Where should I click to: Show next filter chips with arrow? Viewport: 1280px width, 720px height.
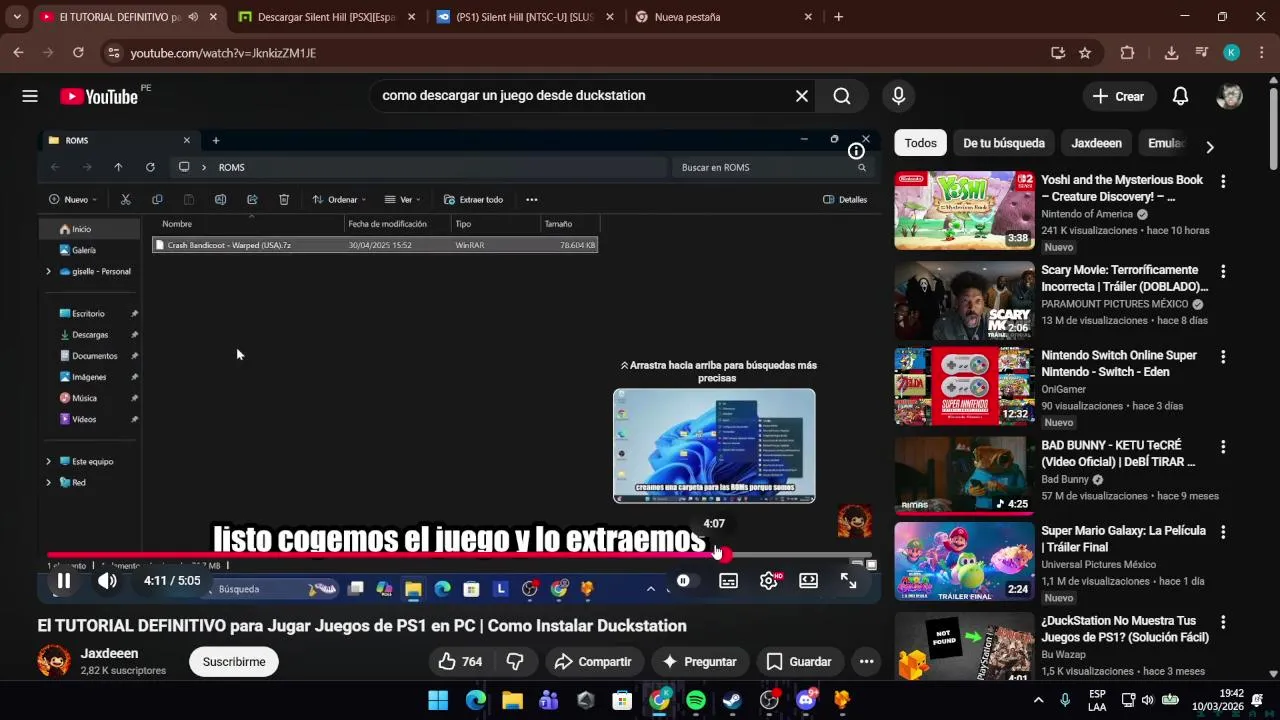pyautogui.click(x=1210, y=147)
